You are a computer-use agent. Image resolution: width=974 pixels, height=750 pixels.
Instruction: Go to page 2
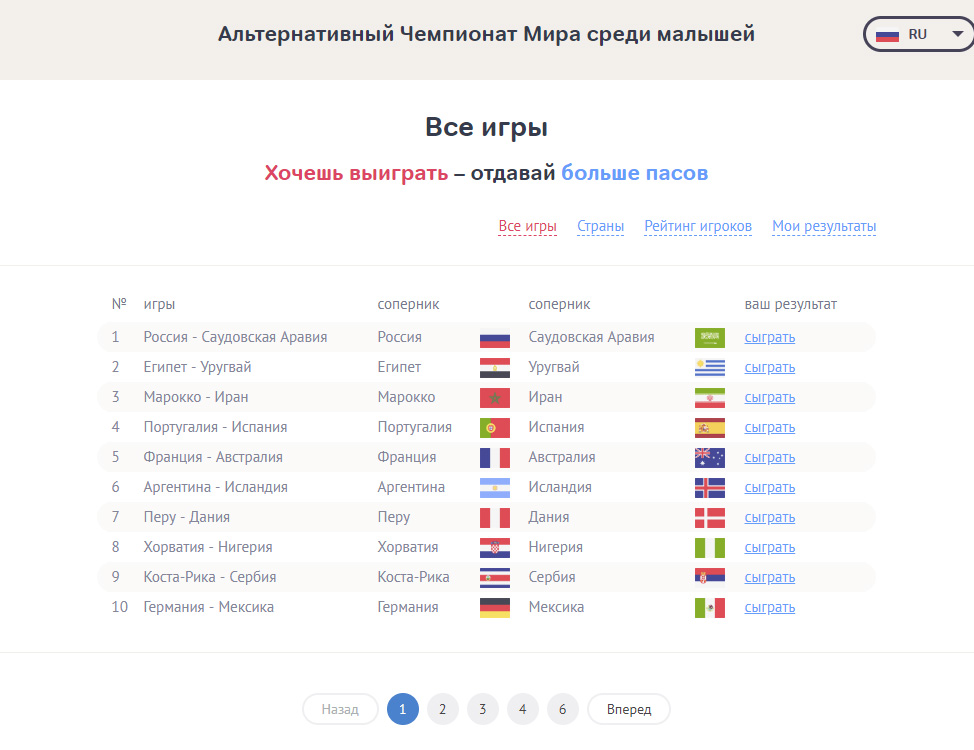pos(442,709)
